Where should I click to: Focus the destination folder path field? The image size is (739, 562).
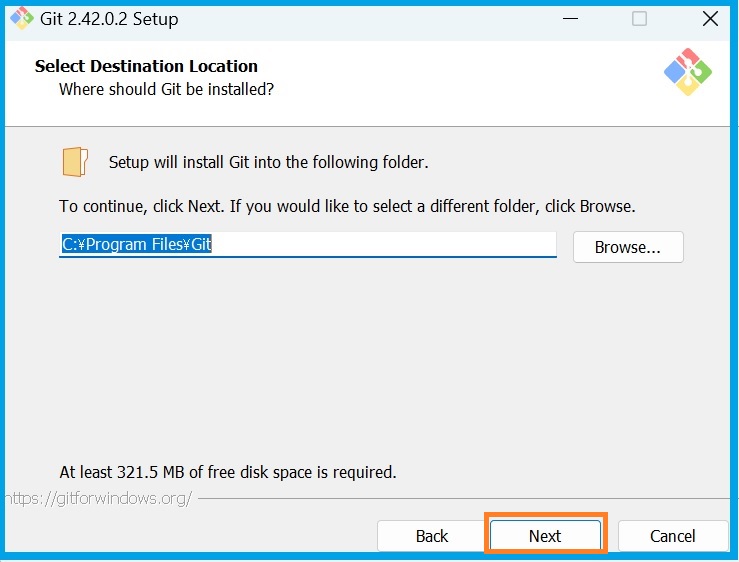(380, 245)
